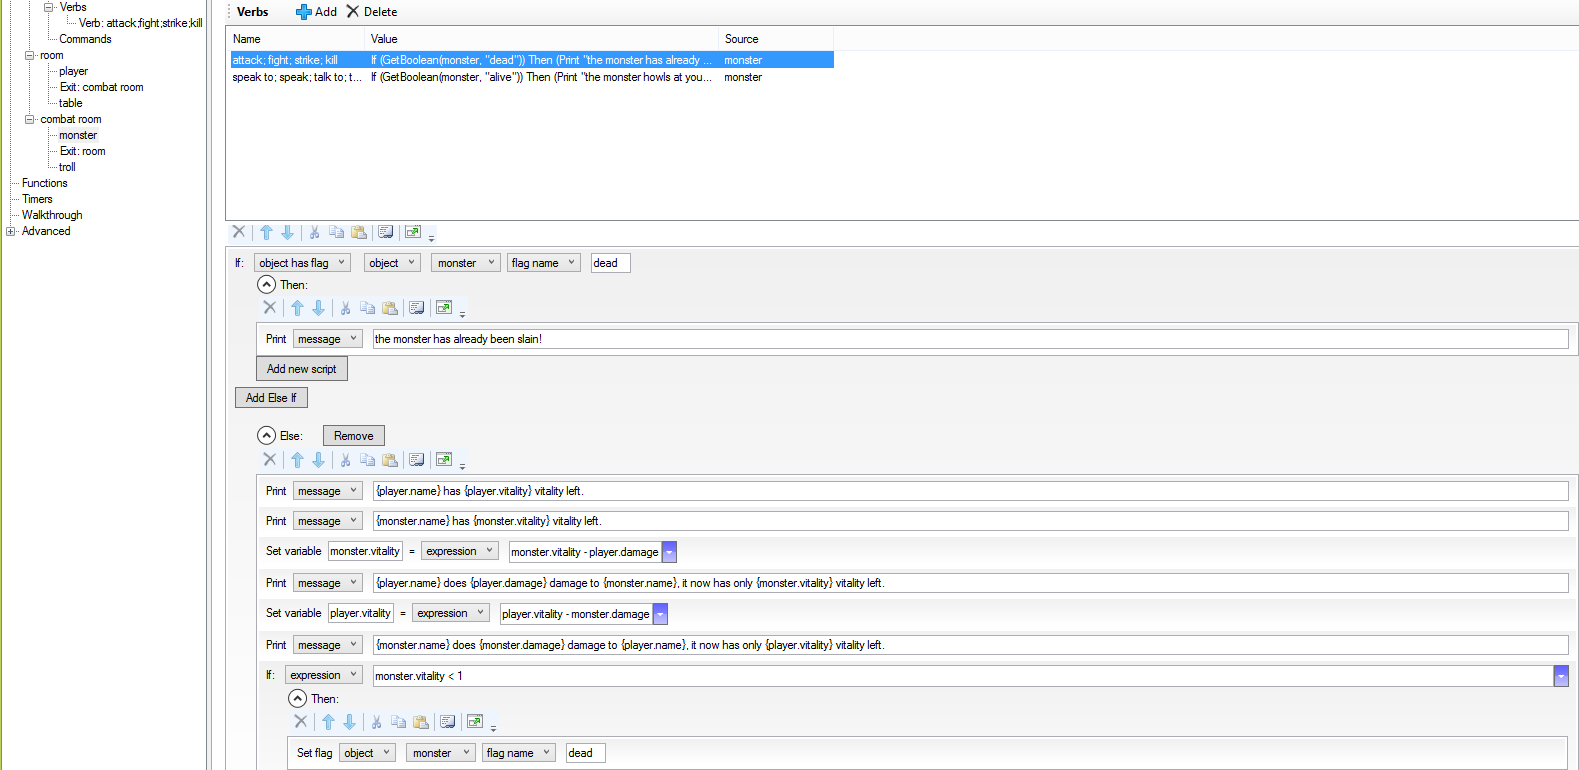Open the 'object has flag' condition dropdown

(302, 263)
